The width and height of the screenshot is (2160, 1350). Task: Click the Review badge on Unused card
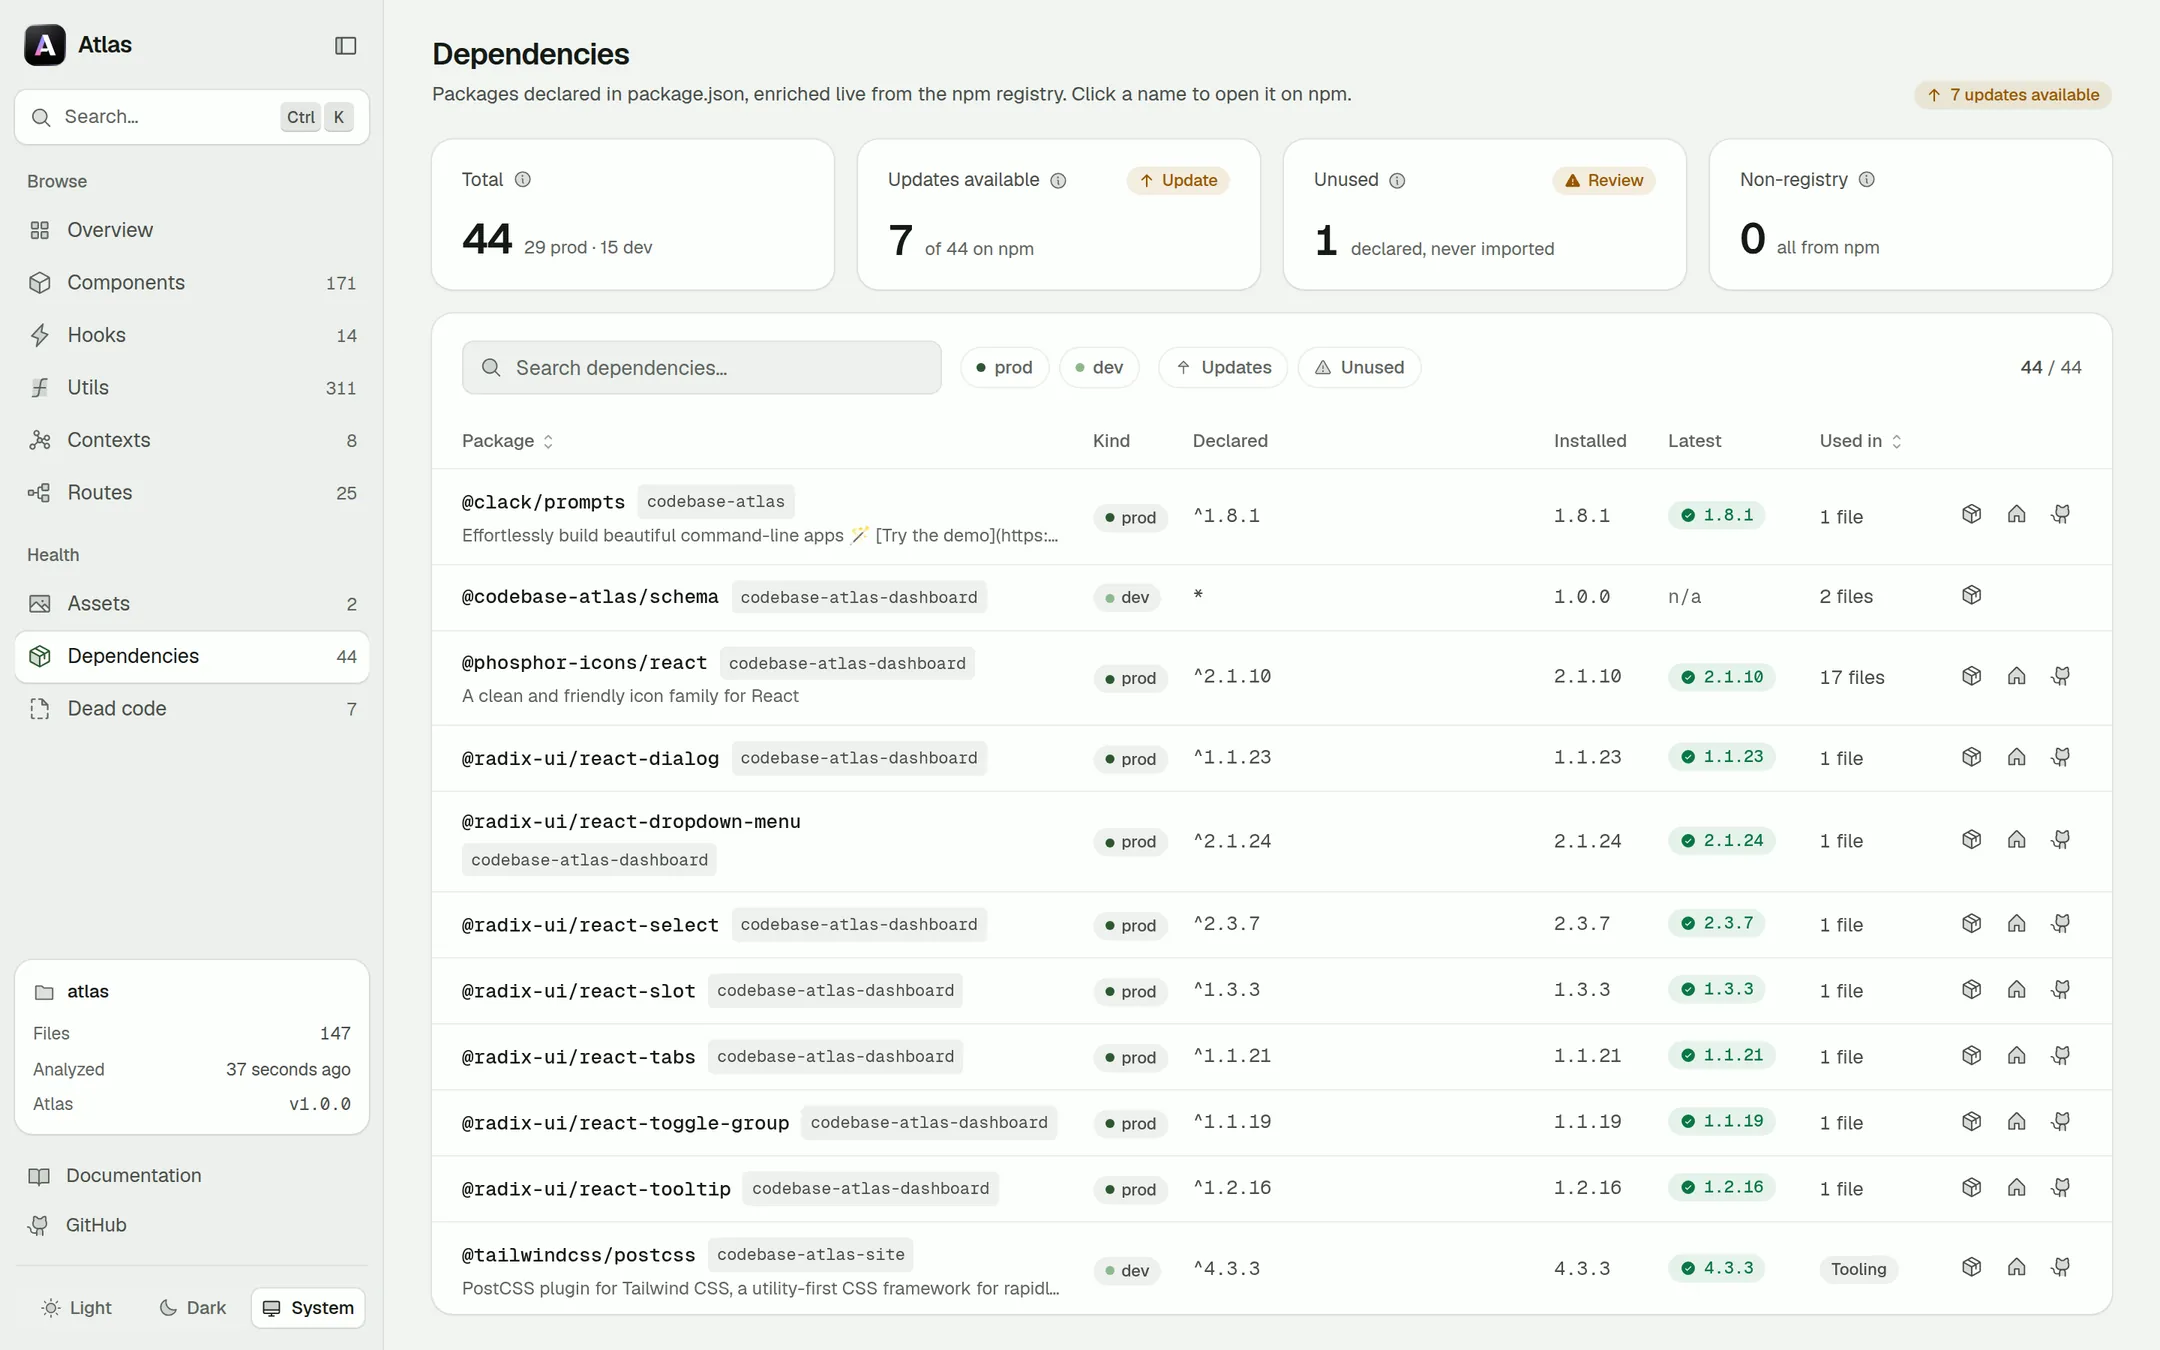(1604, 181)
